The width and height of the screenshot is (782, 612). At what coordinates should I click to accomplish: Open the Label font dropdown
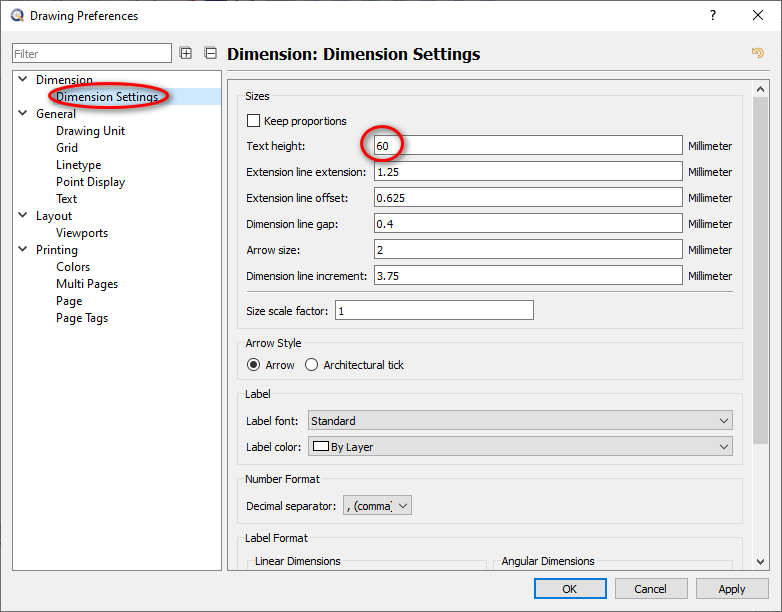click(x=520, y=421)
